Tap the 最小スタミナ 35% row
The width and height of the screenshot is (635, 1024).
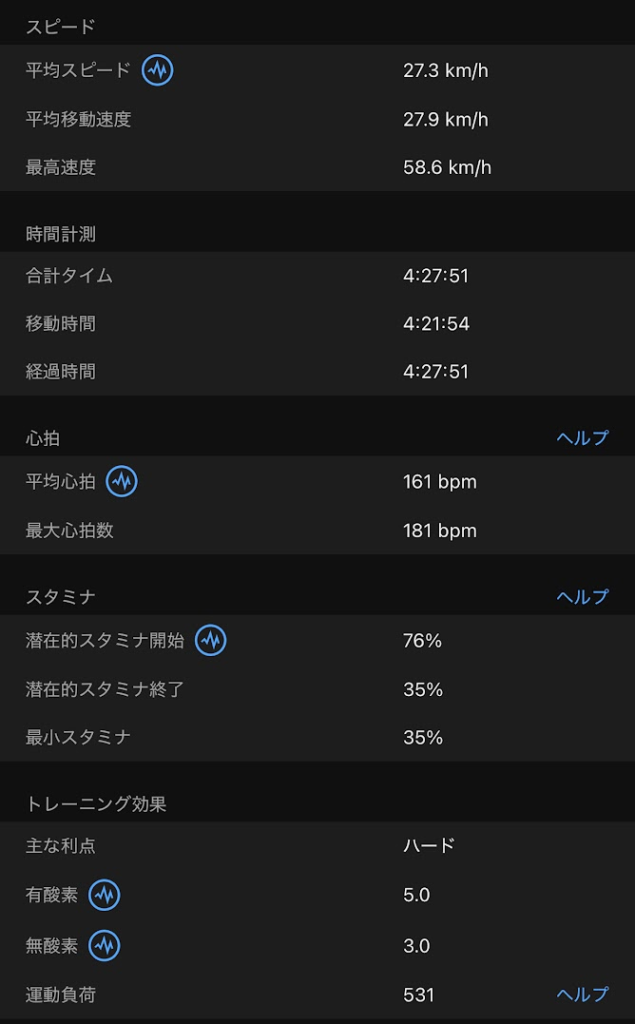317,738
